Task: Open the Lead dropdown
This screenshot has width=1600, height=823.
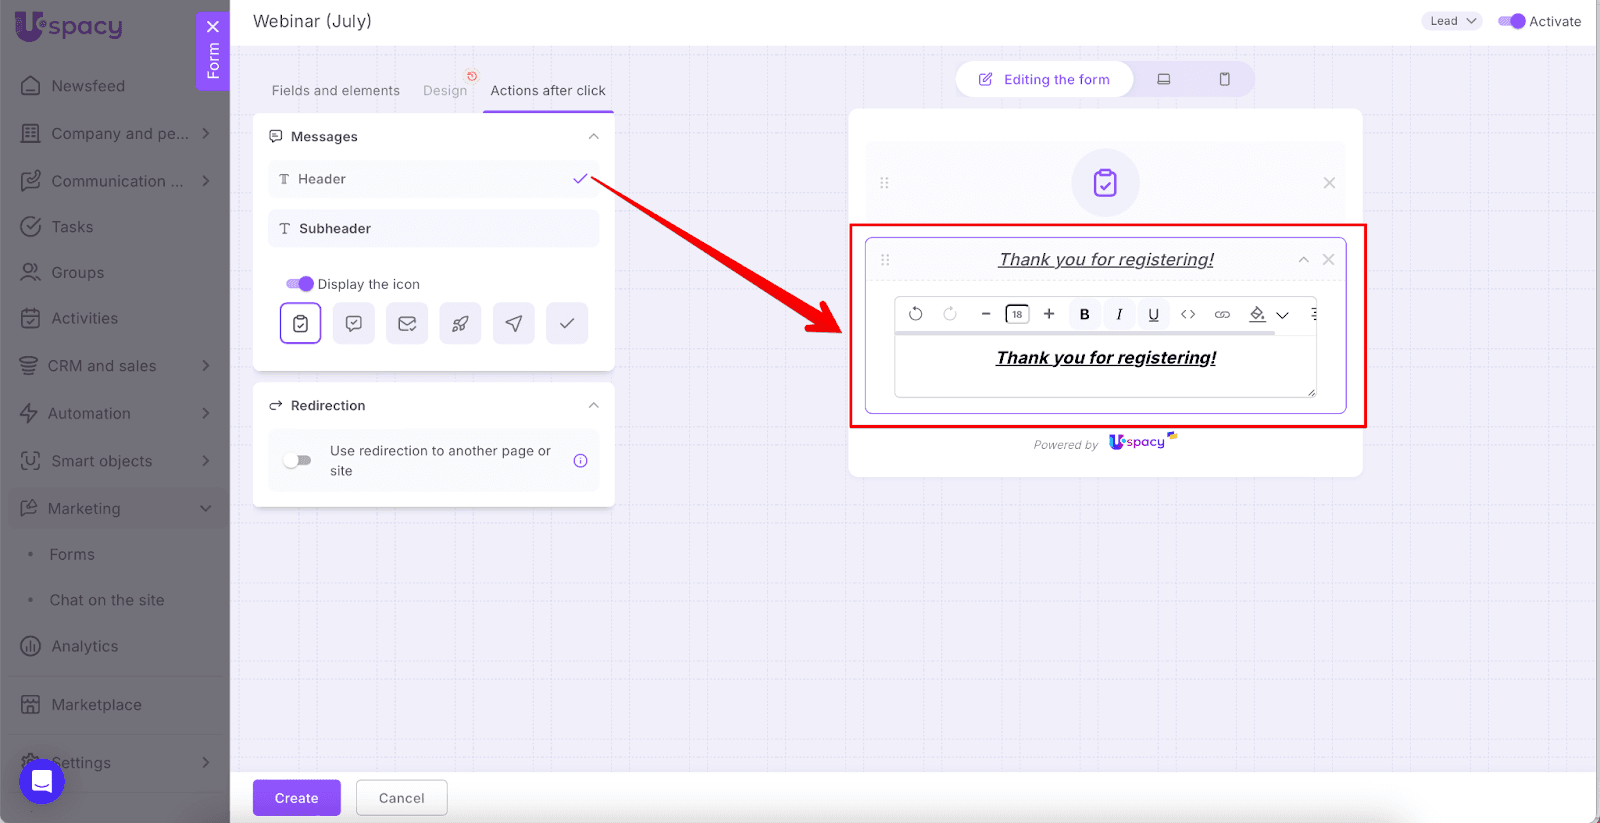Action: [x=1451, y=21]
